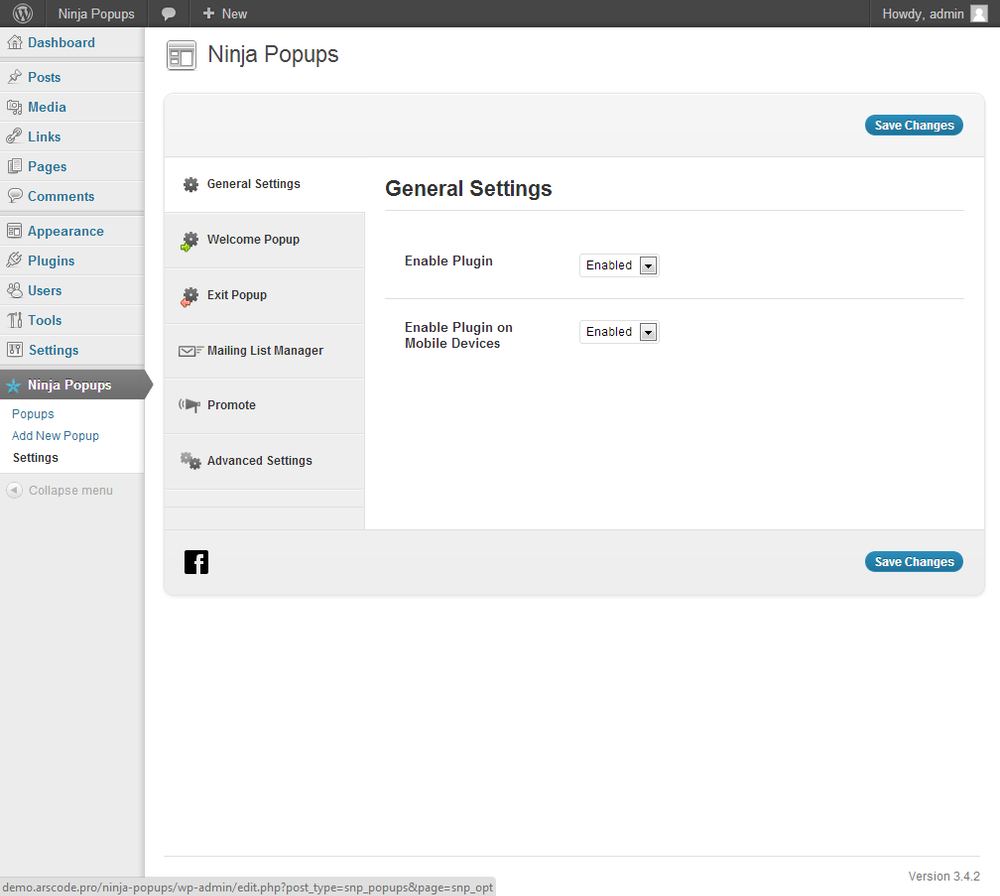
Task: Click the Promote megaphone icon
Action: (189, 405)
